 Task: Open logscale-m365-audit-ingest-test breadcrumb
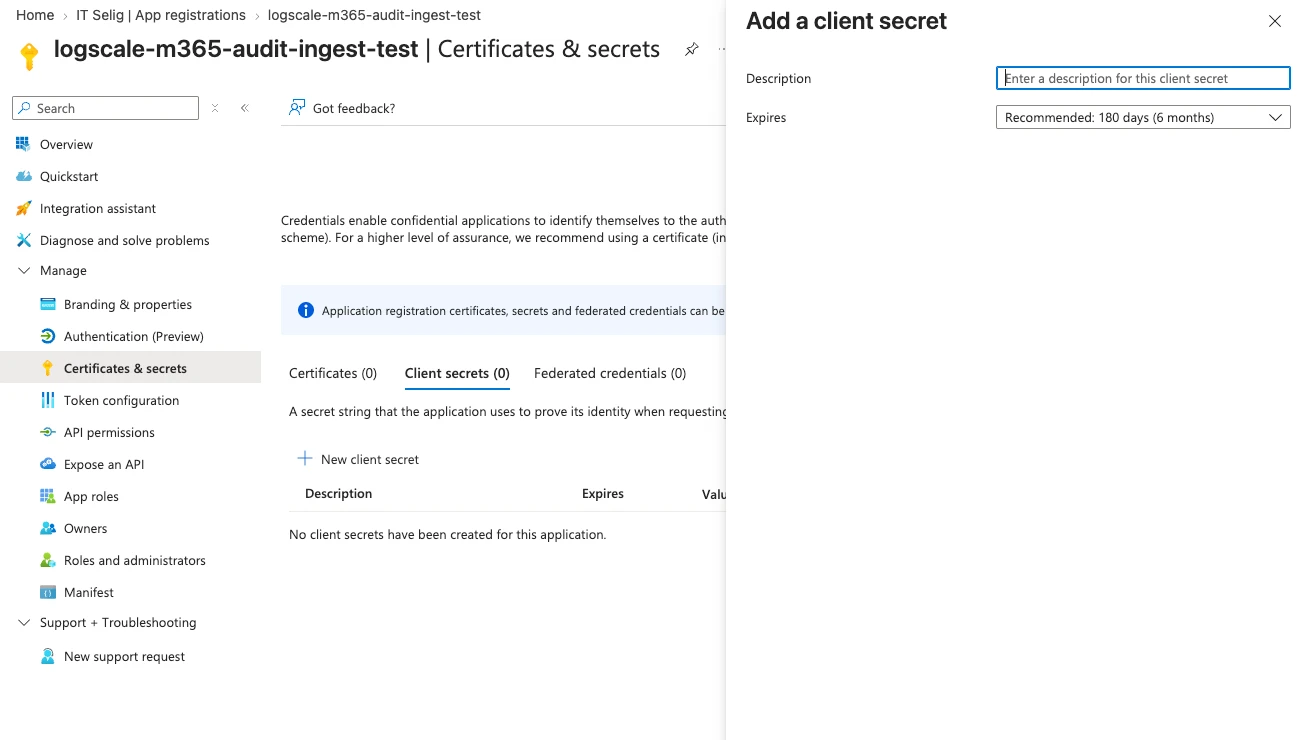374,15
